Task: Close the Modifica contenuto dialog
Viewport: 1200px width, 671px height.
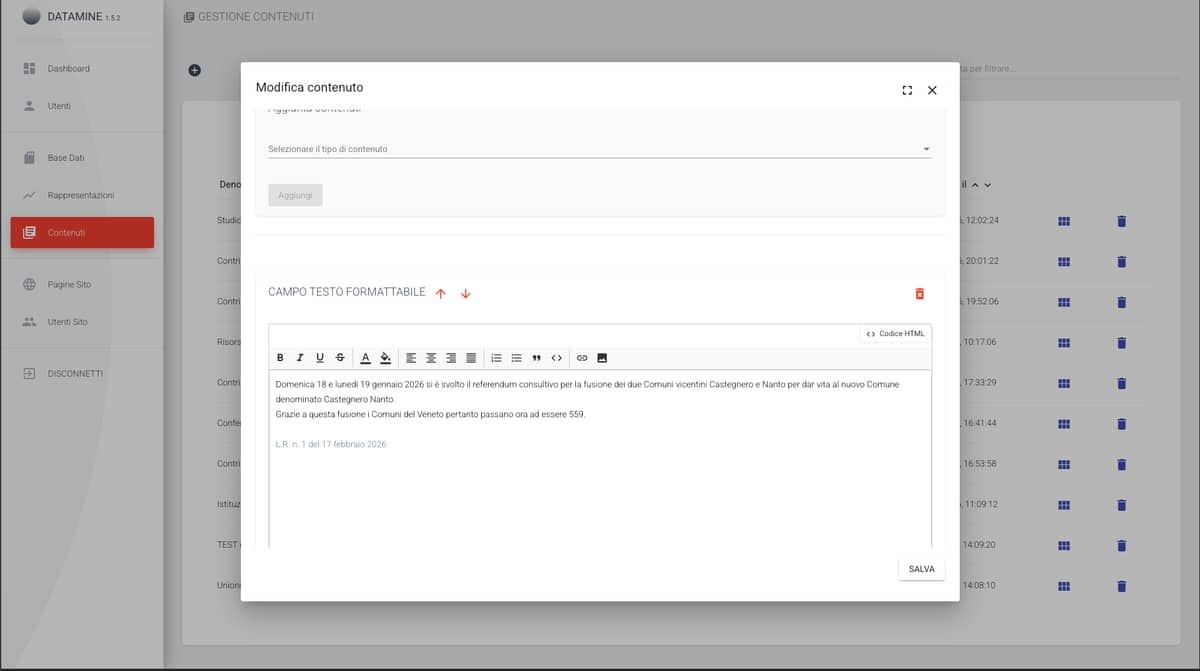Action: 932,90
